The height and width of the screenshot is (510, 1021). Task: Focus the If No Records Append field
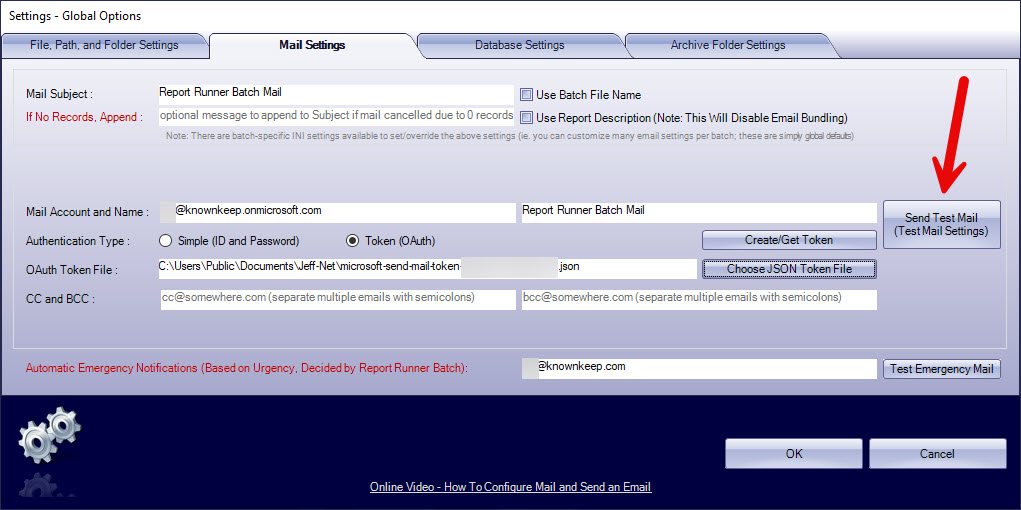point(335,116)
